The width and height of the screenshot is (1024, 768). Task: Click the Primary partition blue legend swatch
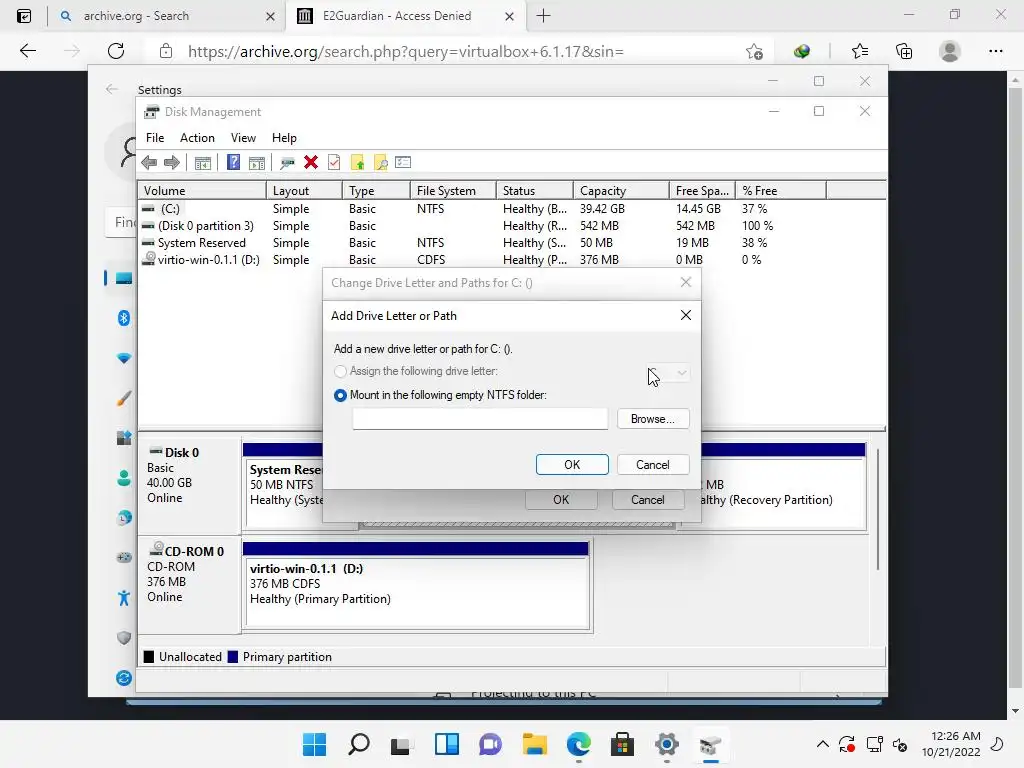point(233,656)
